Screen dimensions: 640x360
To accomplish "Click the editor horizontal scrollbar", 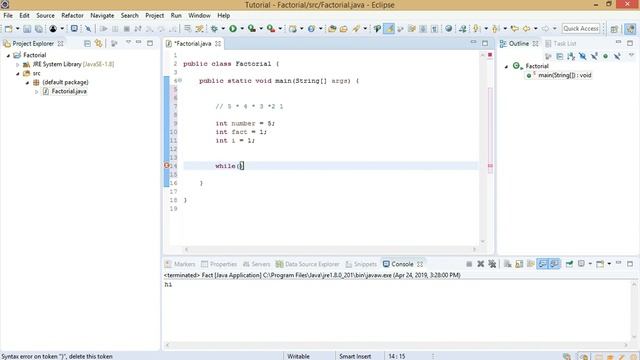I will (x=330, y=249).
